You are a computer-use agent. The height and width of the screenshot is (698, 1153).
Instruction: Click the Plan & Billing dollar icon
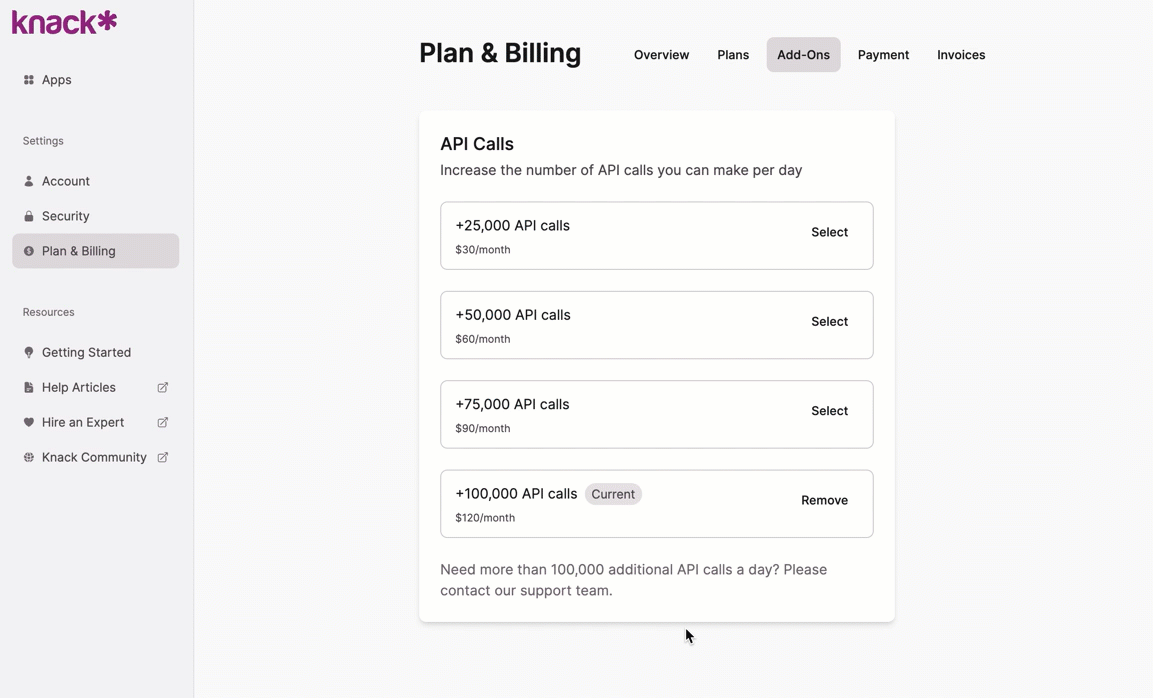tap(29, 251)
